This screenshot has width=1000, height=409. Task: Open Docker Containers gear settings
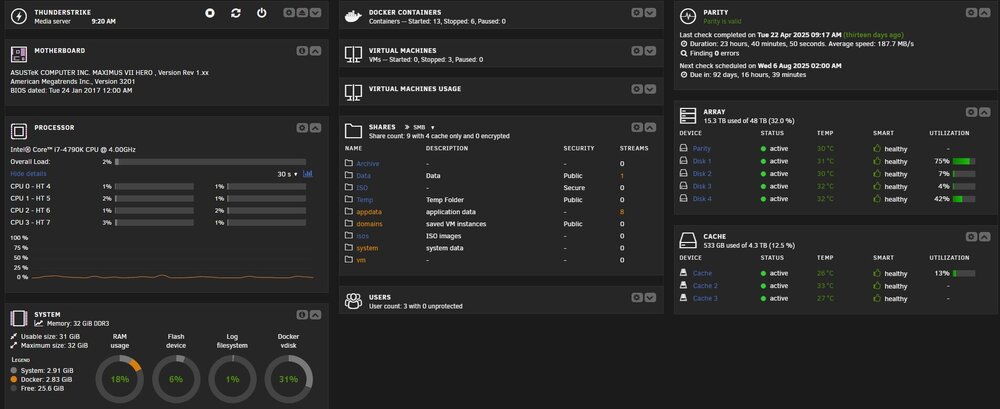coord(636,13)
